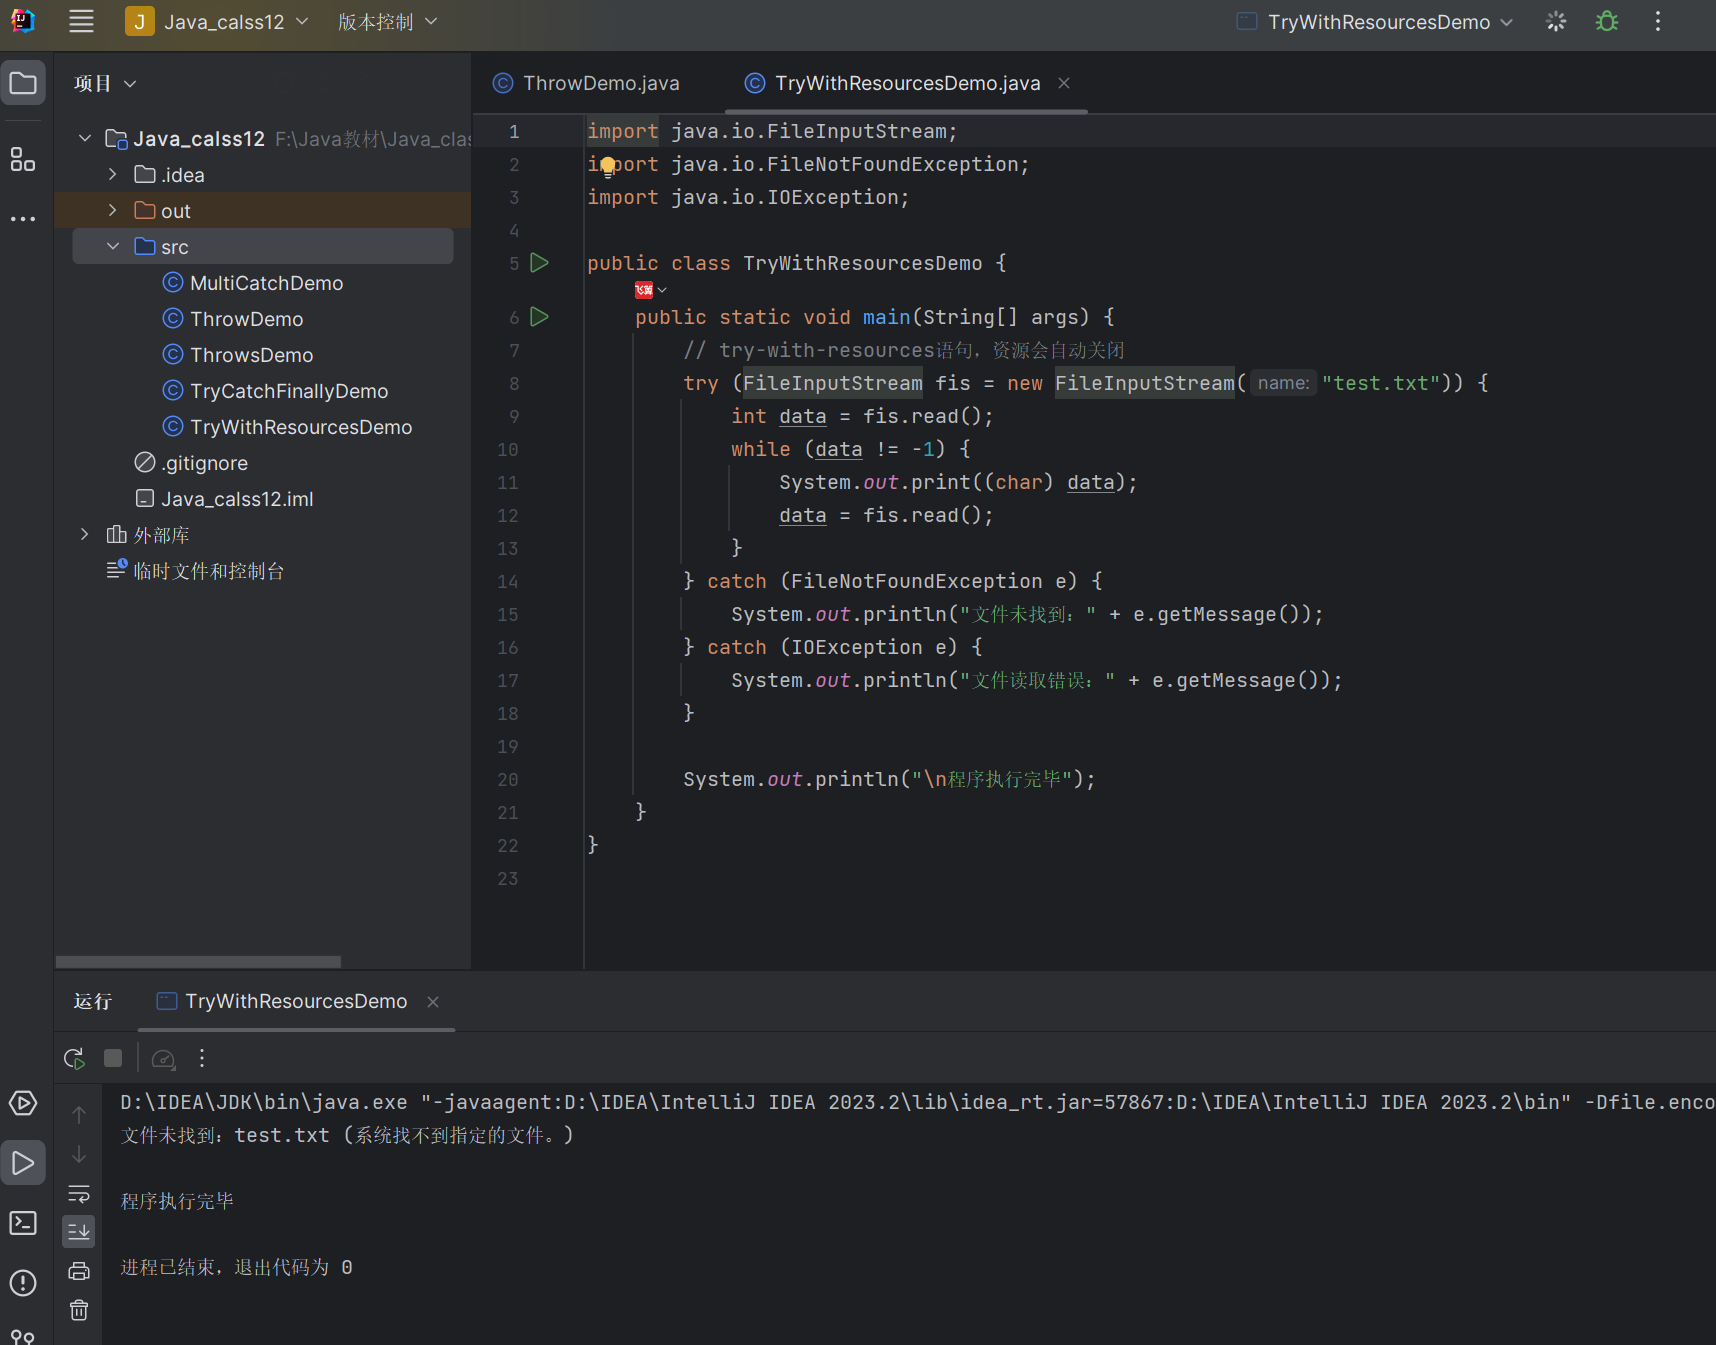Click the Rerun icon in Run panel
This screenshot has height=1345, width=1716.
74,1058
